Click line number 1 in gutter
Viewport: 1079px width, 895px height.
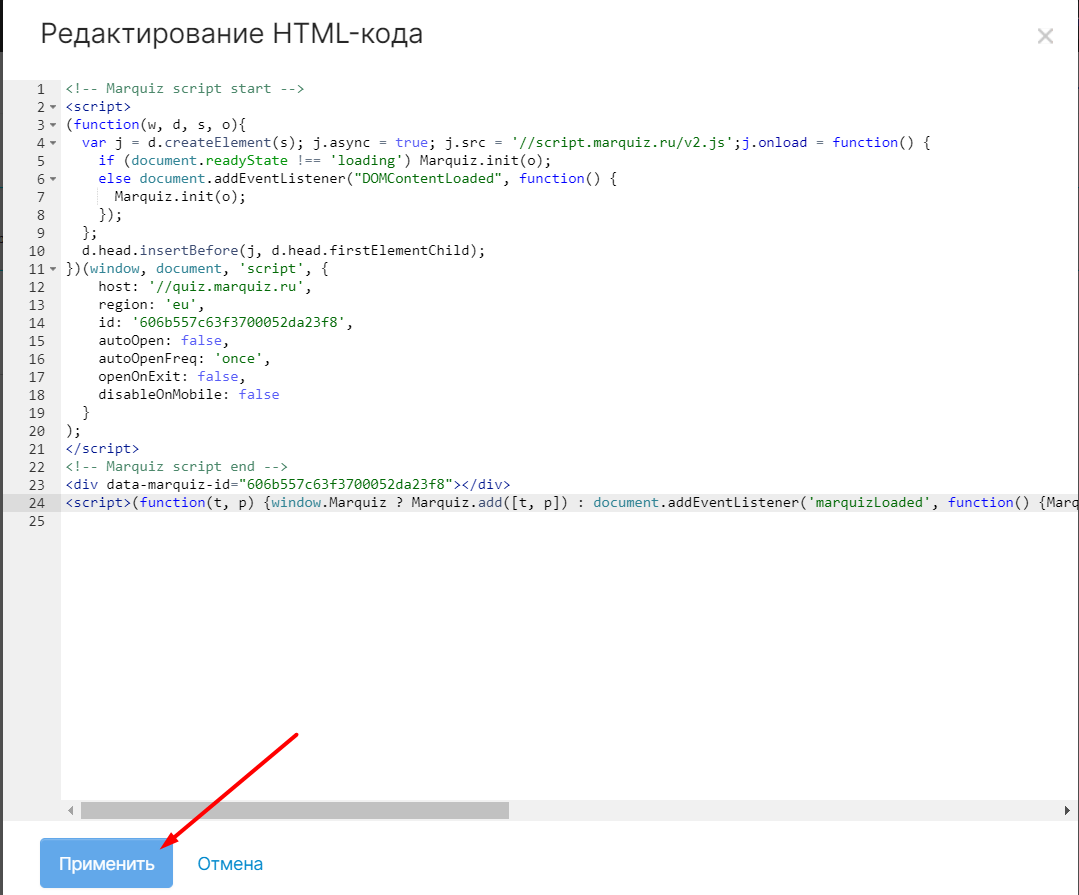click(x=41, y=89)
